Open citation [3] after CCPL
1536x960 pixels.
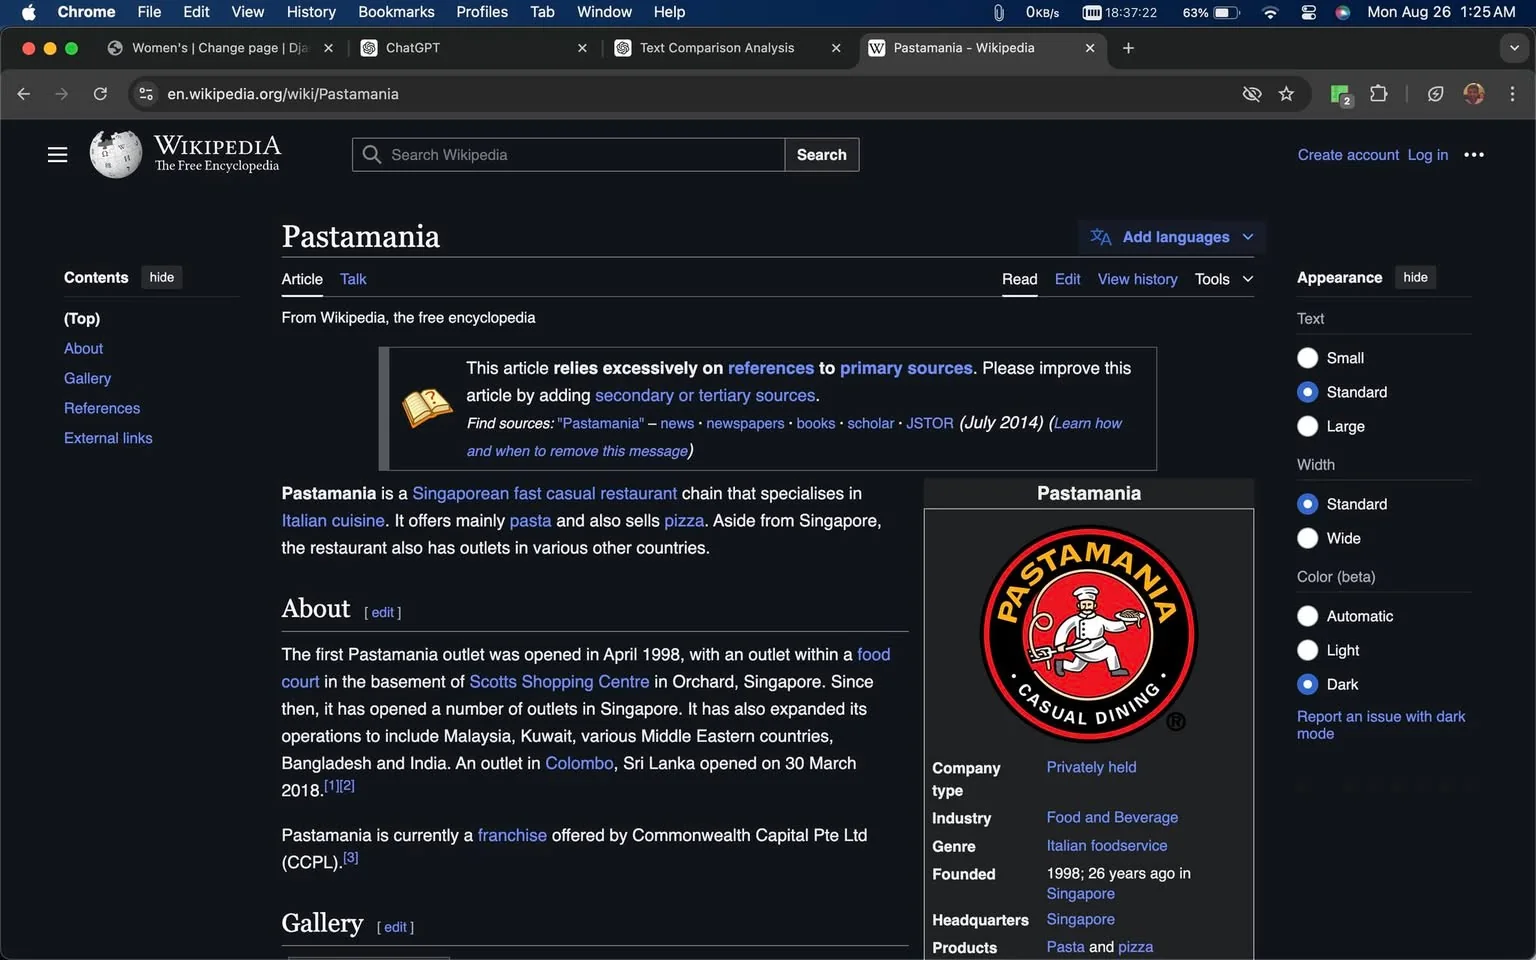350,857
